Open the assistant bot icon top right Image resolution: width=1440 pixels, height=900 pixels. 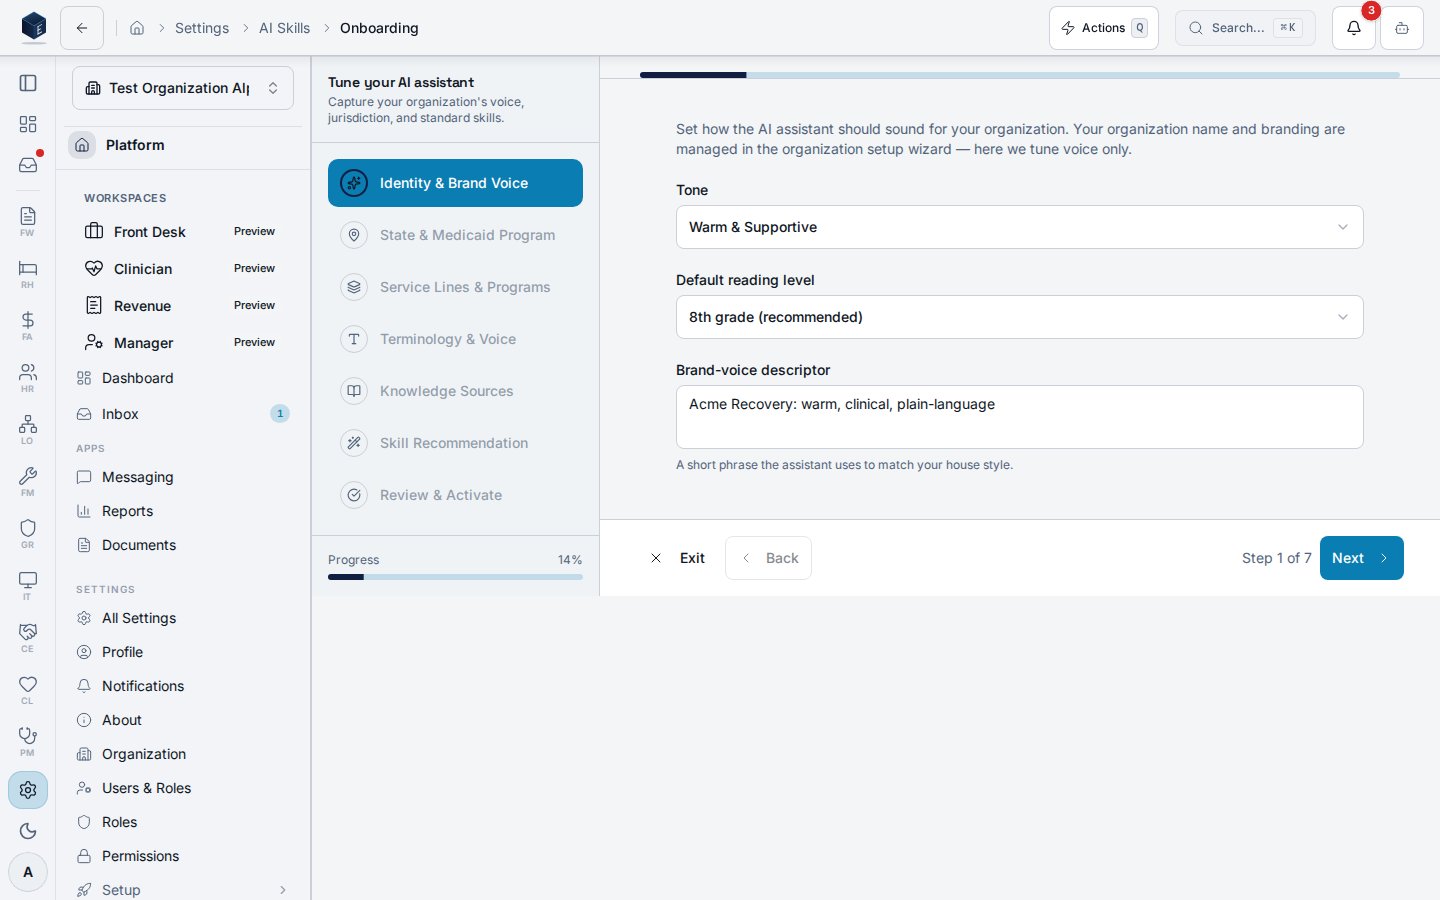coord(1402,28)
